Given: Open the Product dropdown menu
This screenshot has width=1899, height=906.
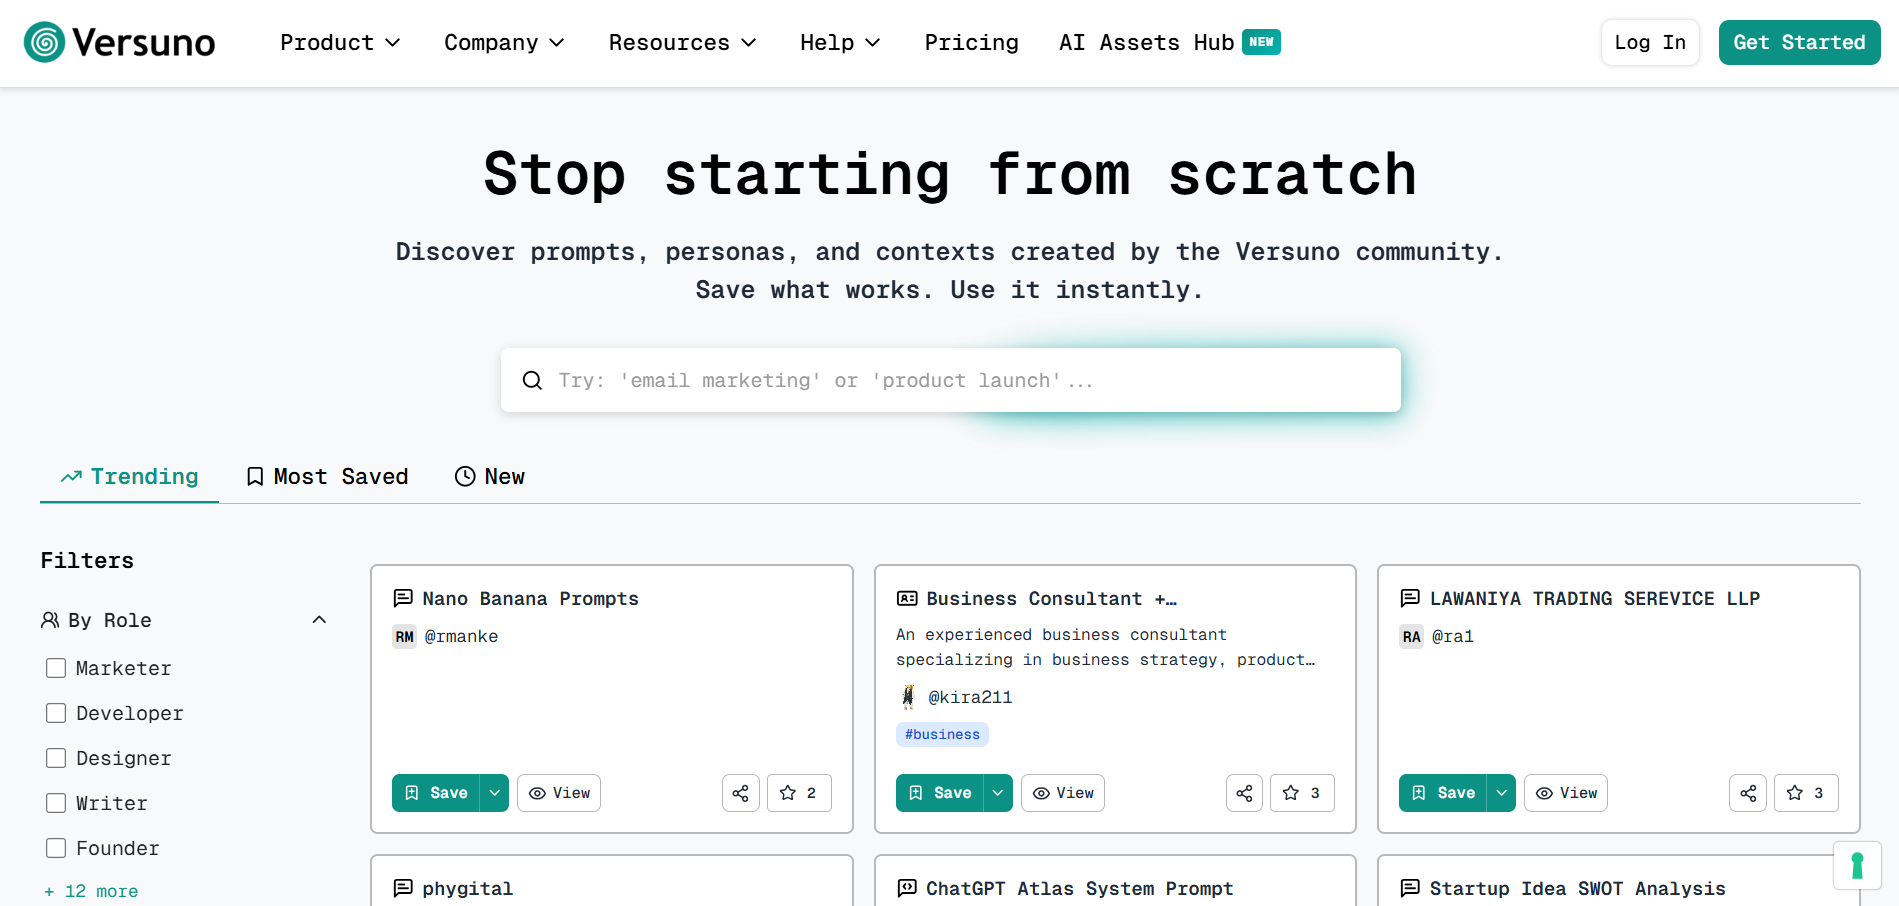Looking at the screenshot, I should [x=340, y=42].
